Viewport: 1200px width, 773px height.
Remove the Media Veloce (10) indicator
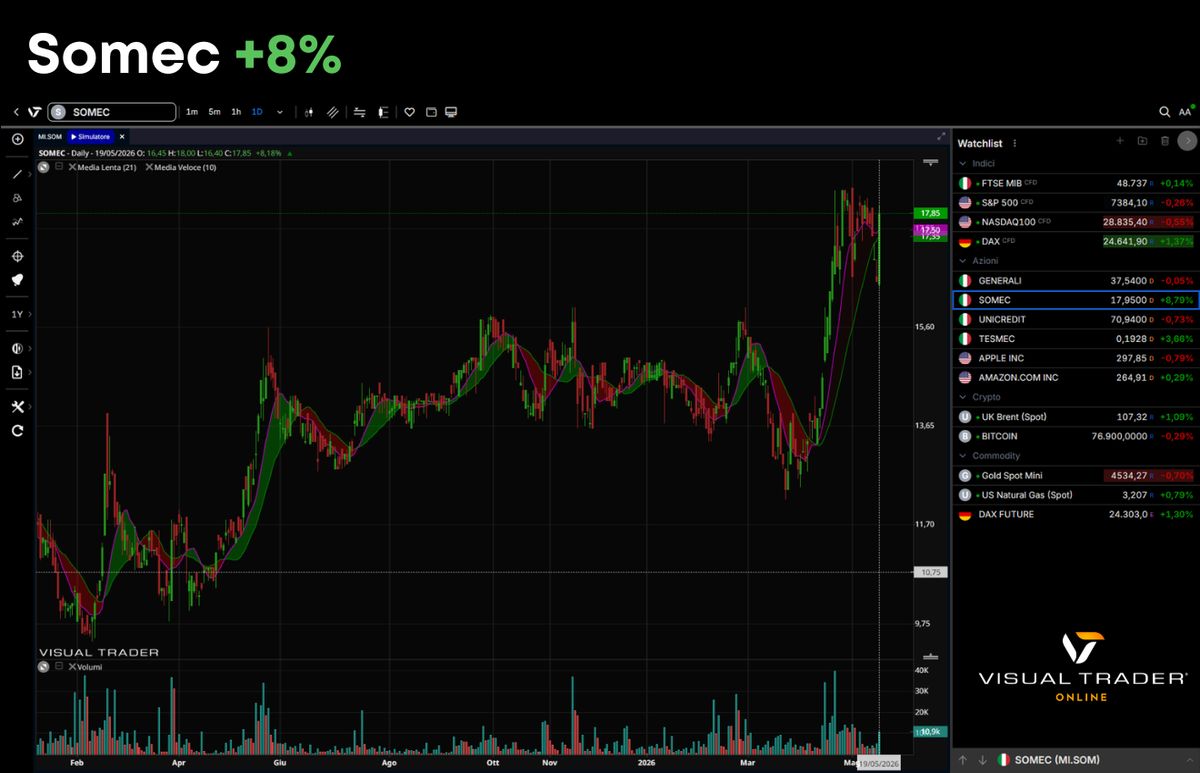pos(149,167)
